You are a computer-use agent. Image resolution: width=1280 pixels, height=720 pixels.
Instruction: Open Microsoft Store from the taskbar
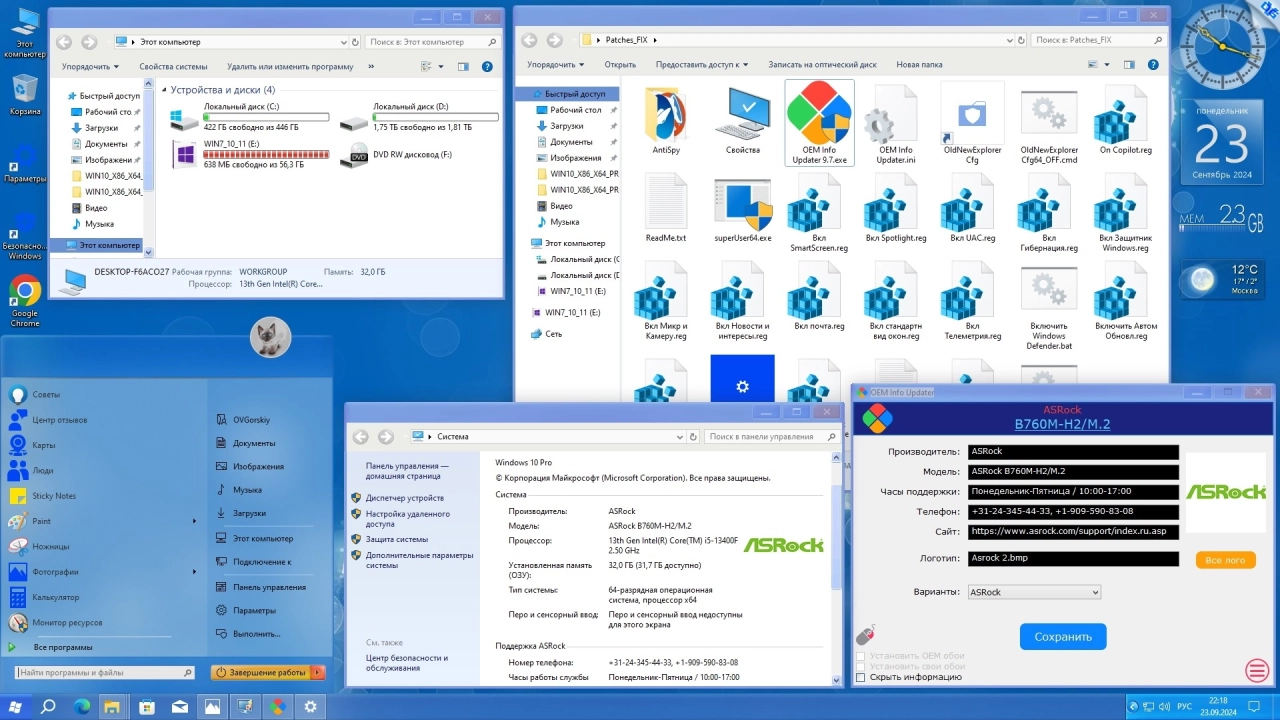pos(147,706)
